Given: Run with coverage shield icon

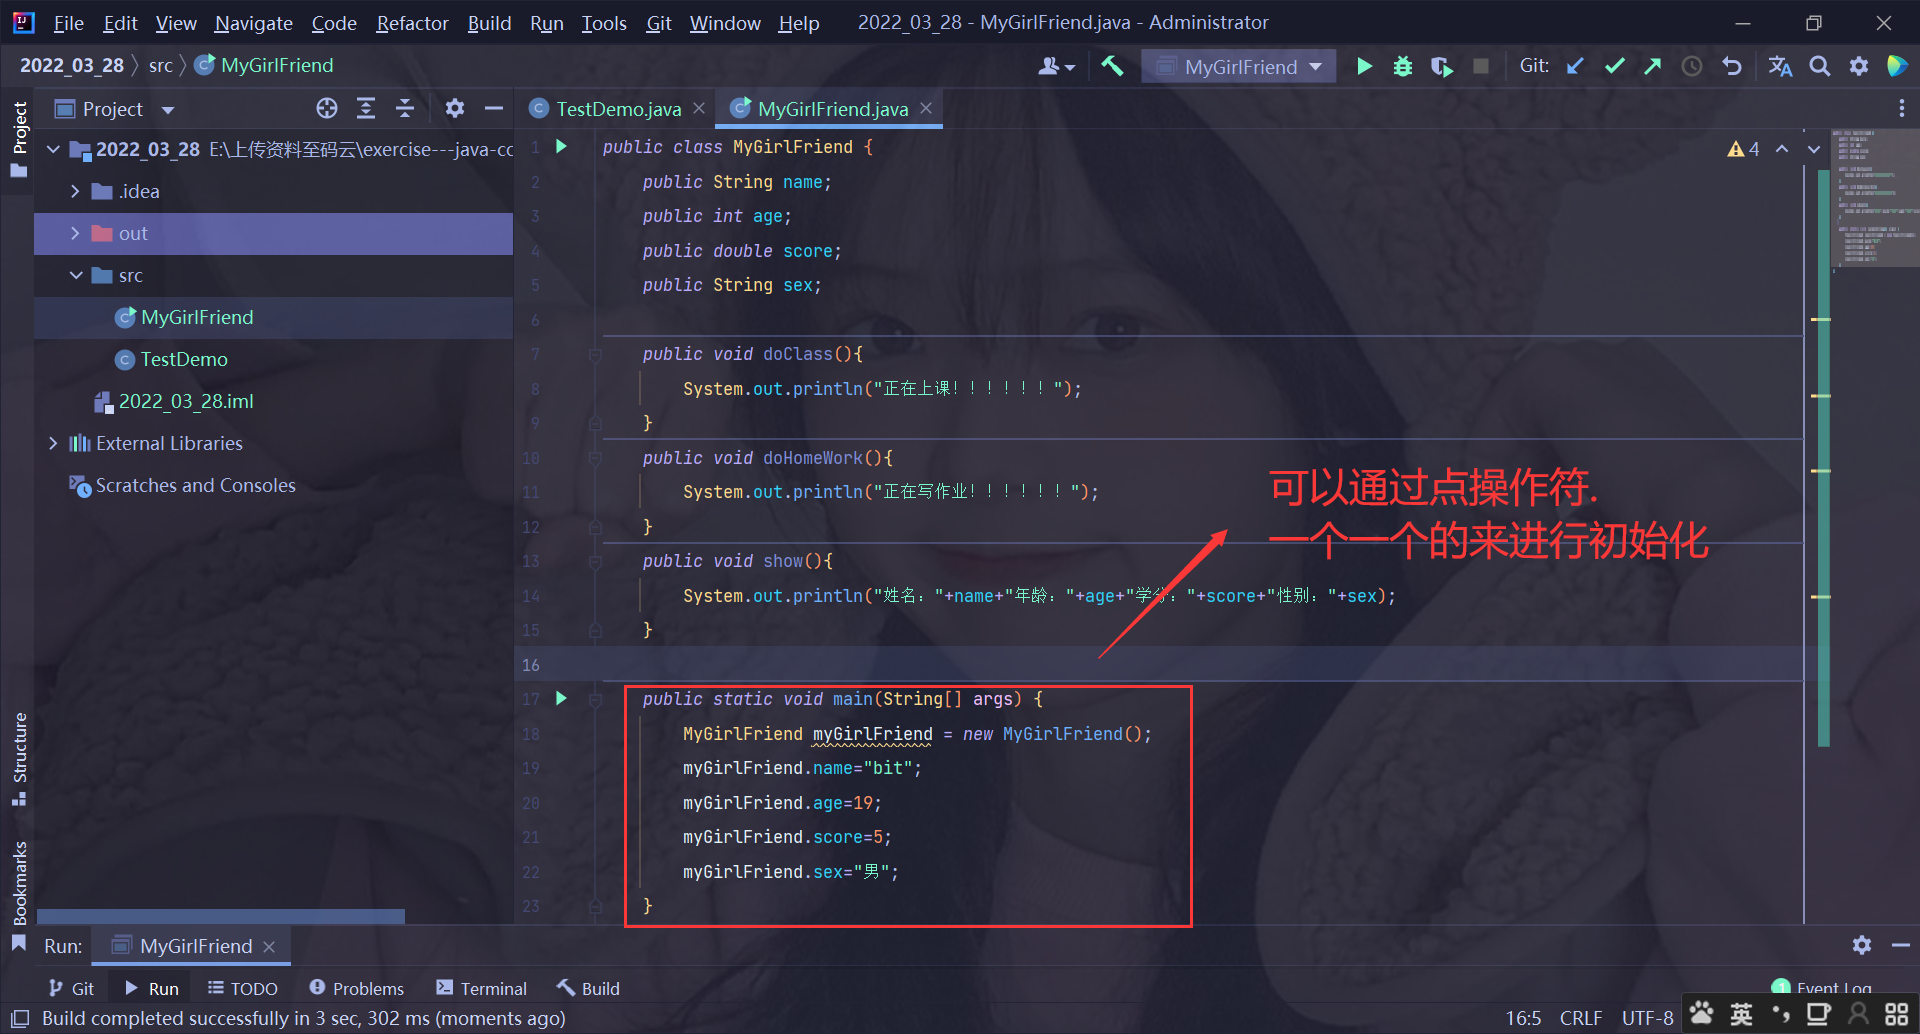Looking at the screenshot, I should pyautogui.click(x=1441, y=66).
